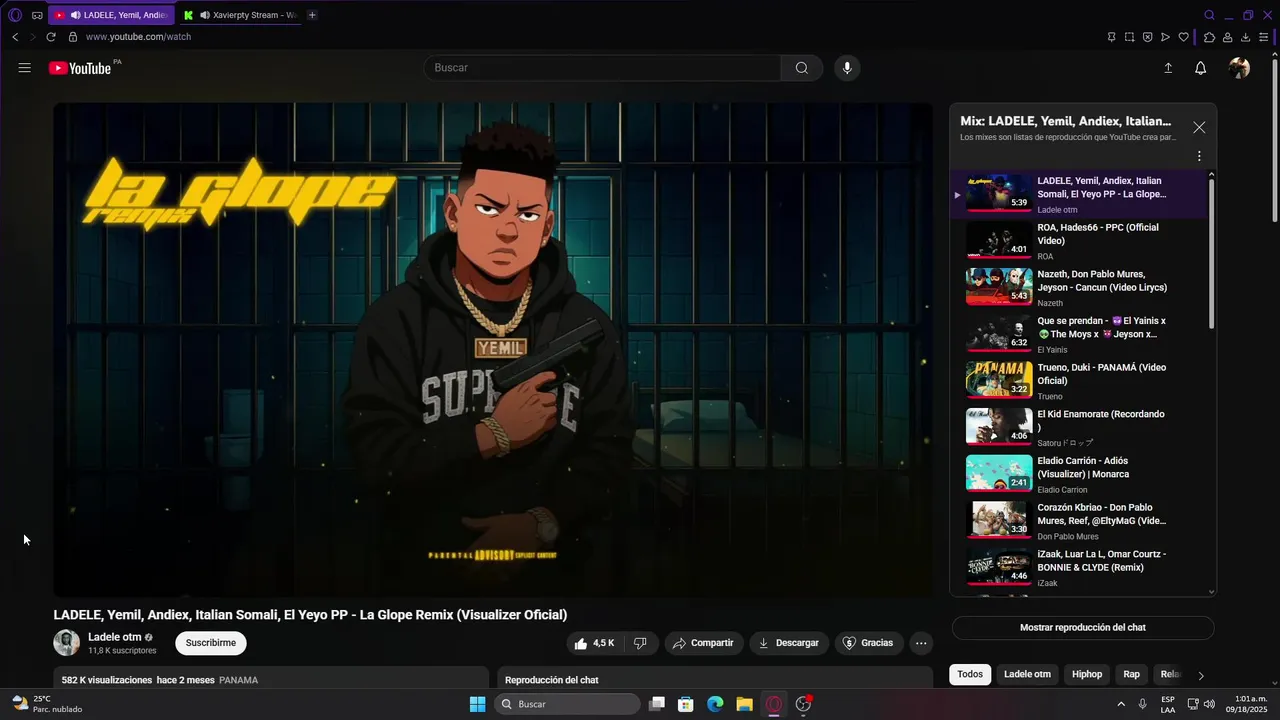Screen dimensions: 1280x720
Task: Open Opera extensions cube icon
Action: (x=1209, y=37)
